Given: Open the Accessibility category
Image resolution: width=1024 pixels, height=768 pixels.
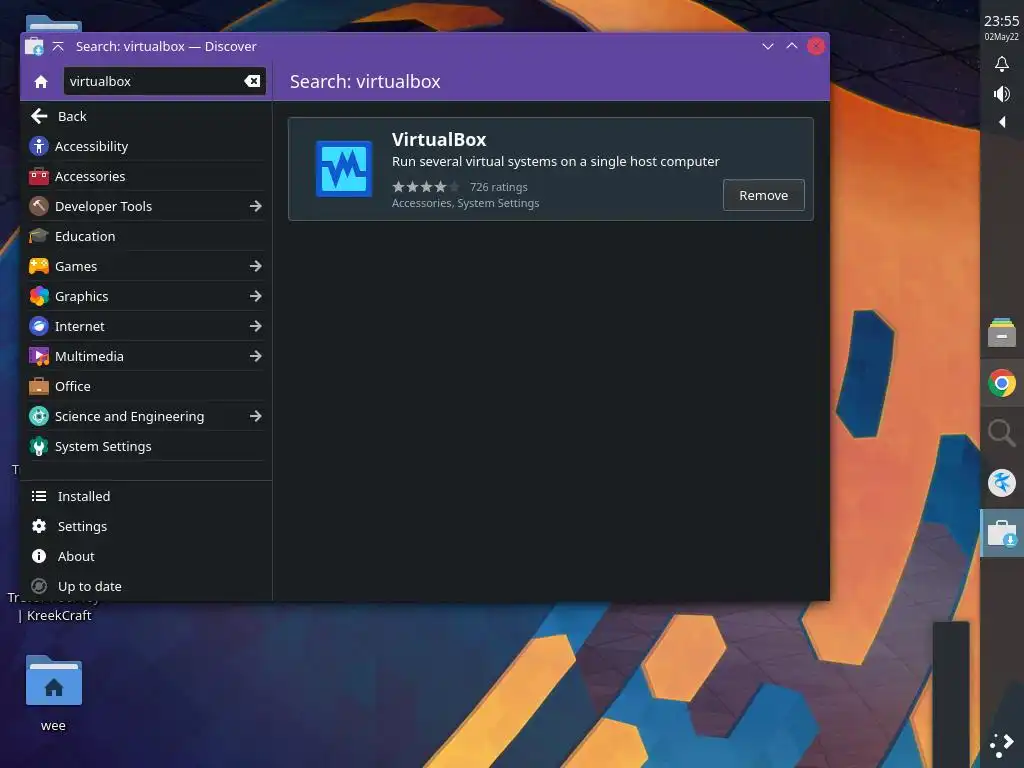Looking at the screenshot, I should click(146, 146).
